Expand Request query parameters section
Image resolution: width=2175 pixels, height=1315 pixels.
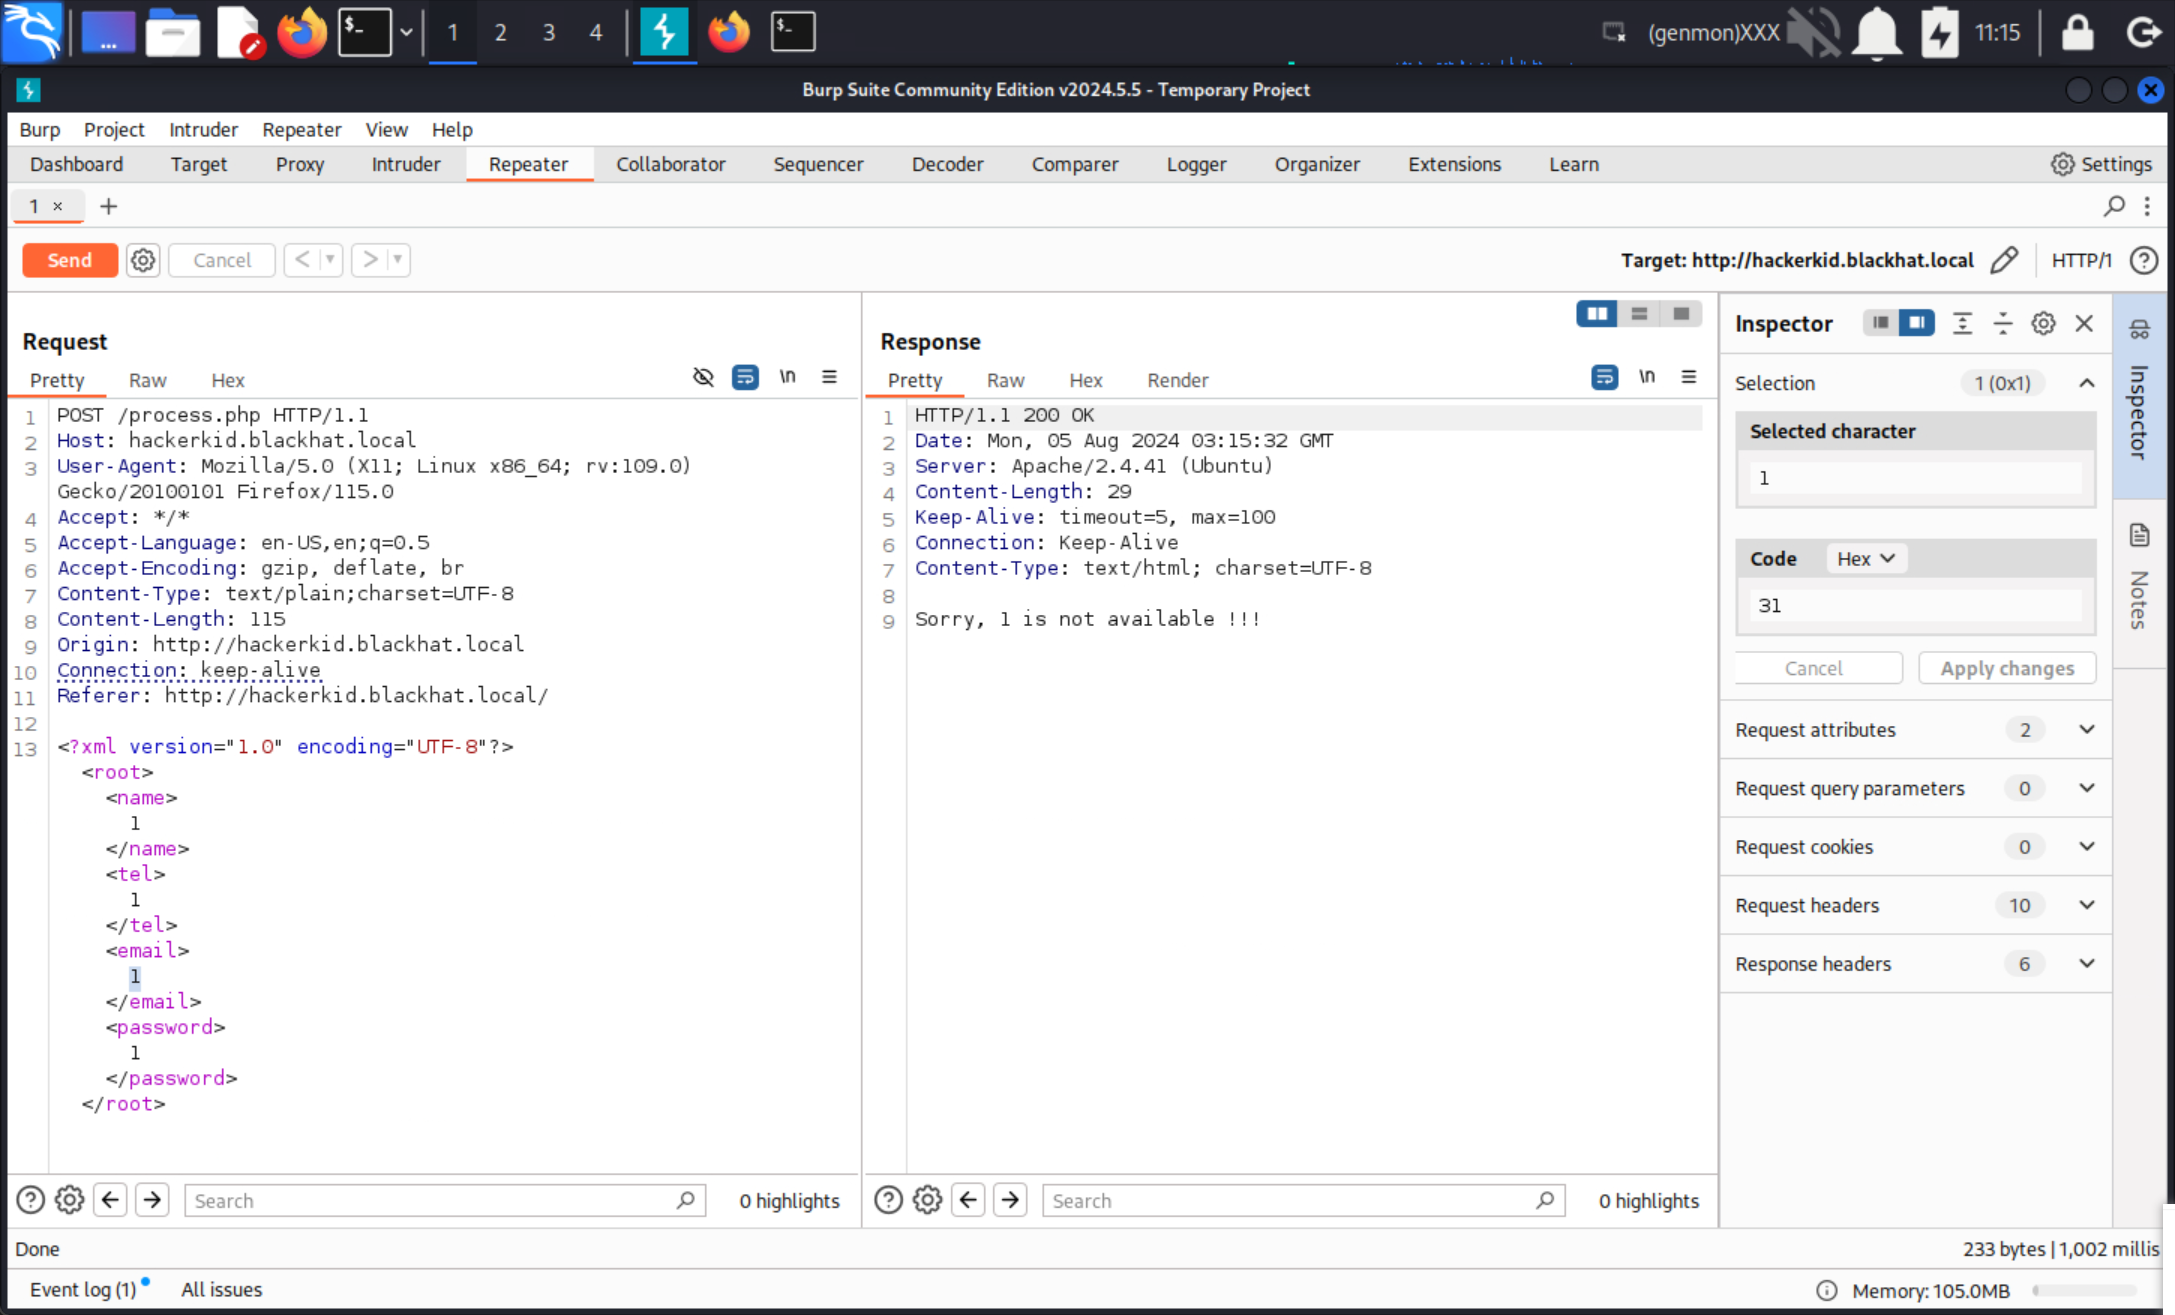pos(1915,788)
